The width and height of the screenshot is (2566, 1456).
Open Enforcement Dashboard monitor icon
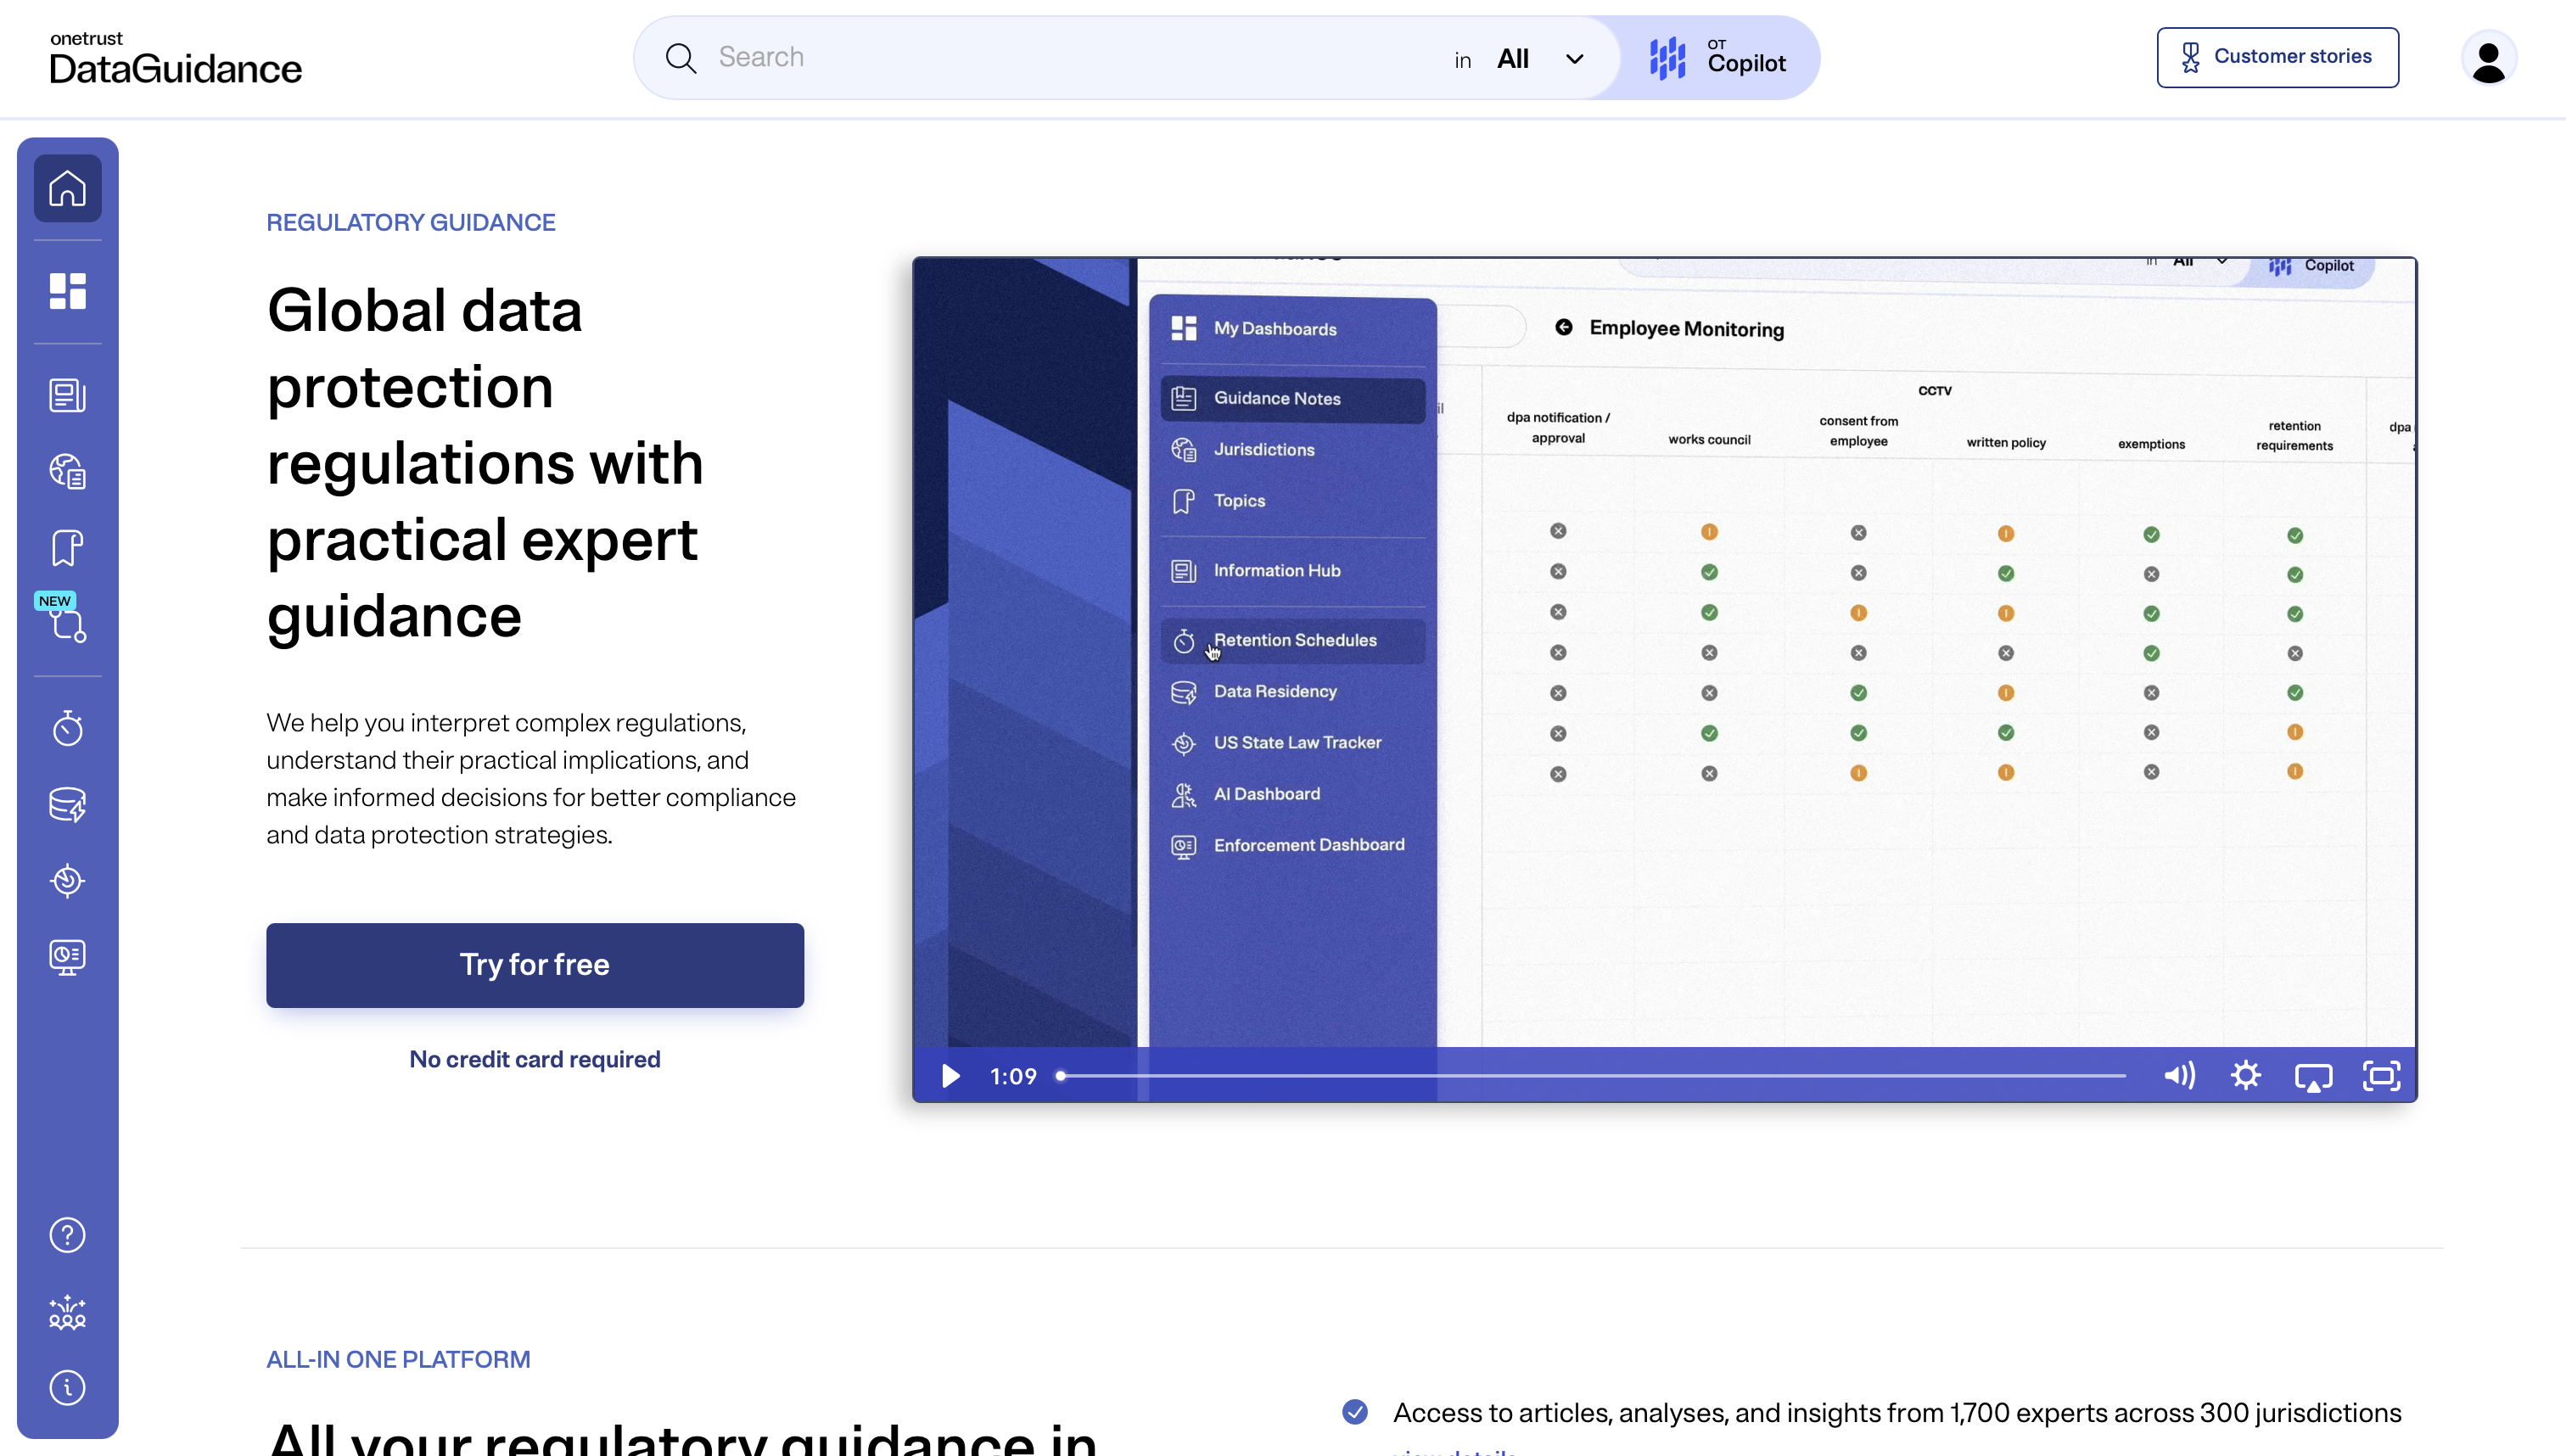[x=67, y=957]
